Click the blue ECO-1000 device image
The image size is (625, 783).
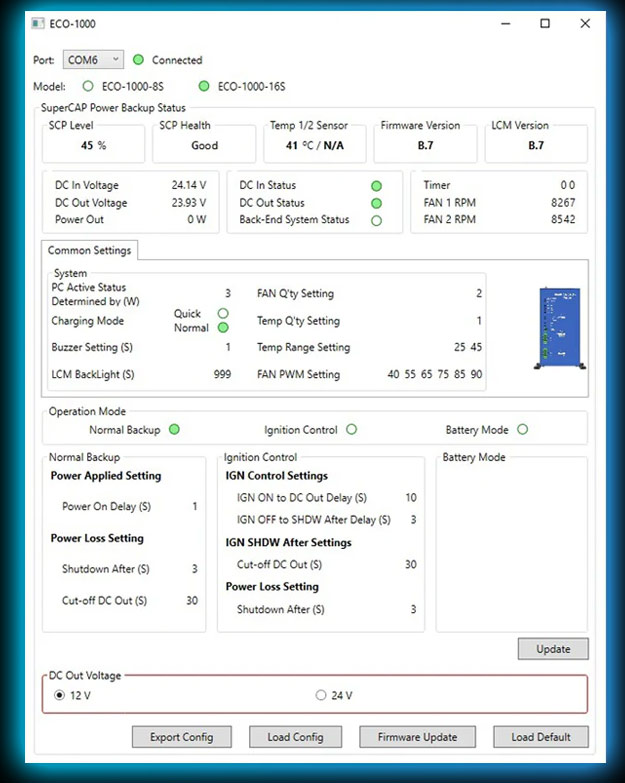(x=560, y=328)
